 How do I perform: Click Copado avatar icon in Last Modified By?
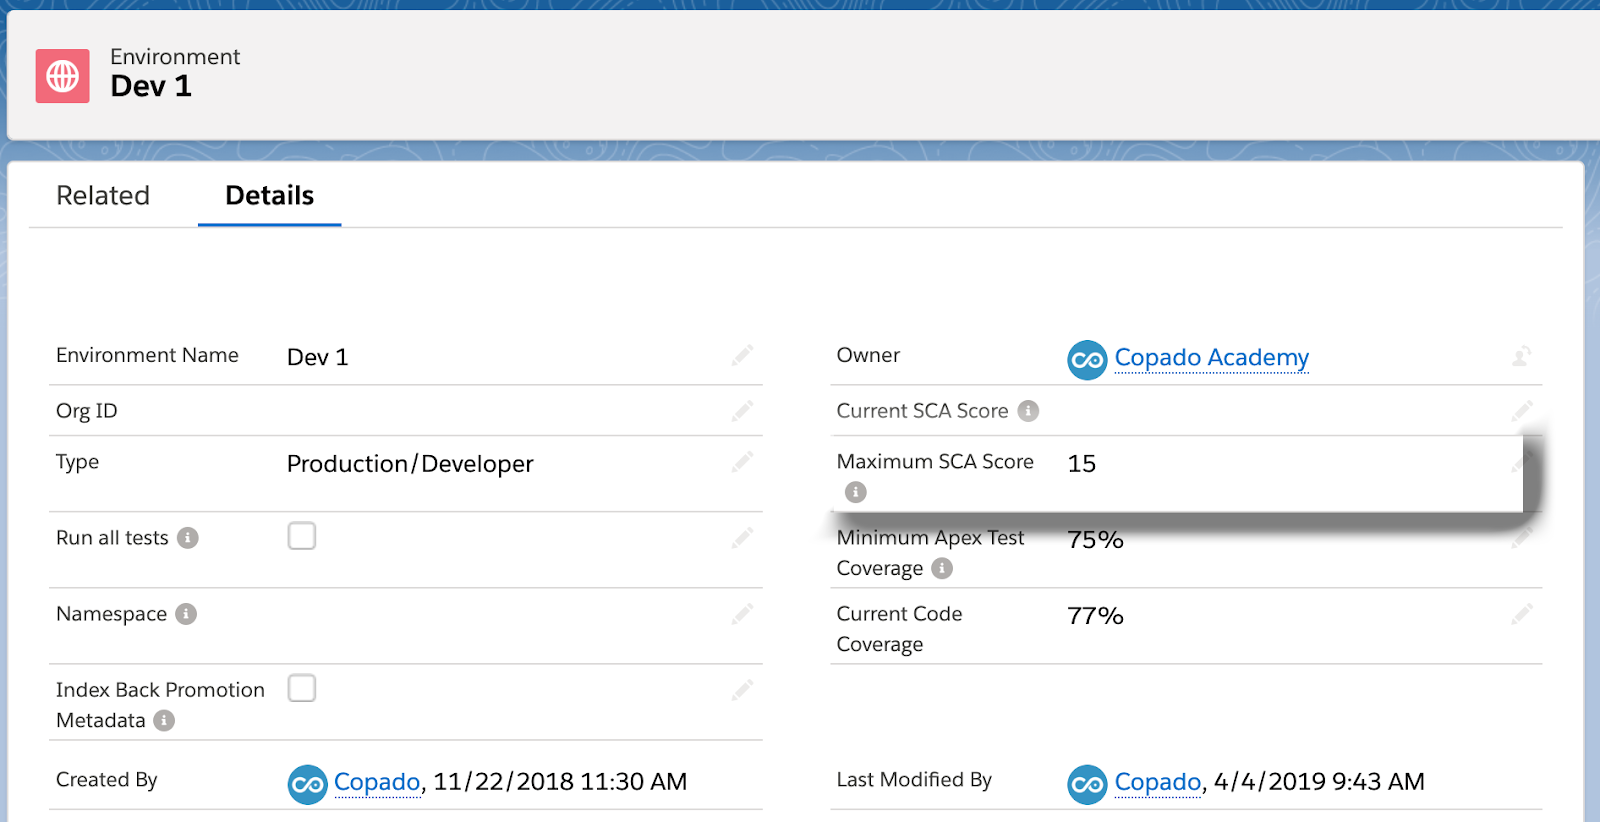coord(1087,784)
